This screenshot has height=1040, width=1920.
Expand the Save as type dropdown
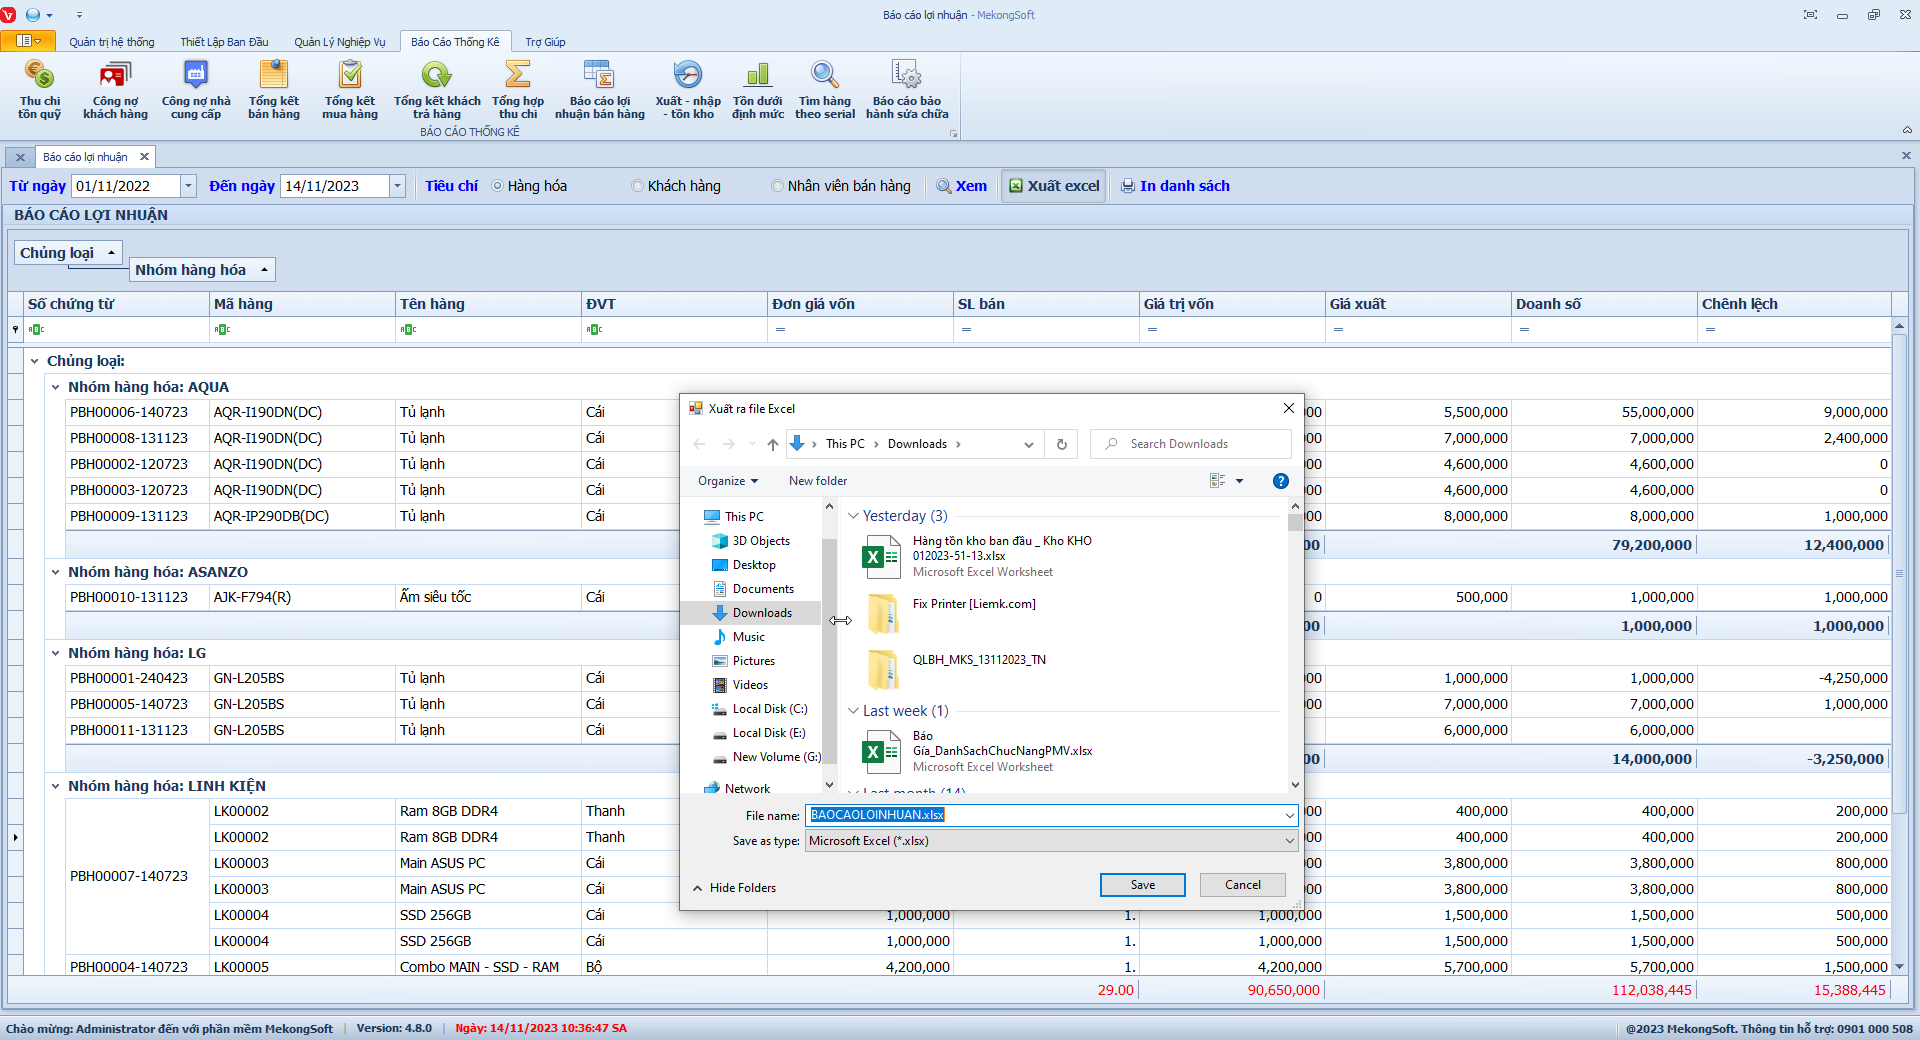pos(1289,841)
